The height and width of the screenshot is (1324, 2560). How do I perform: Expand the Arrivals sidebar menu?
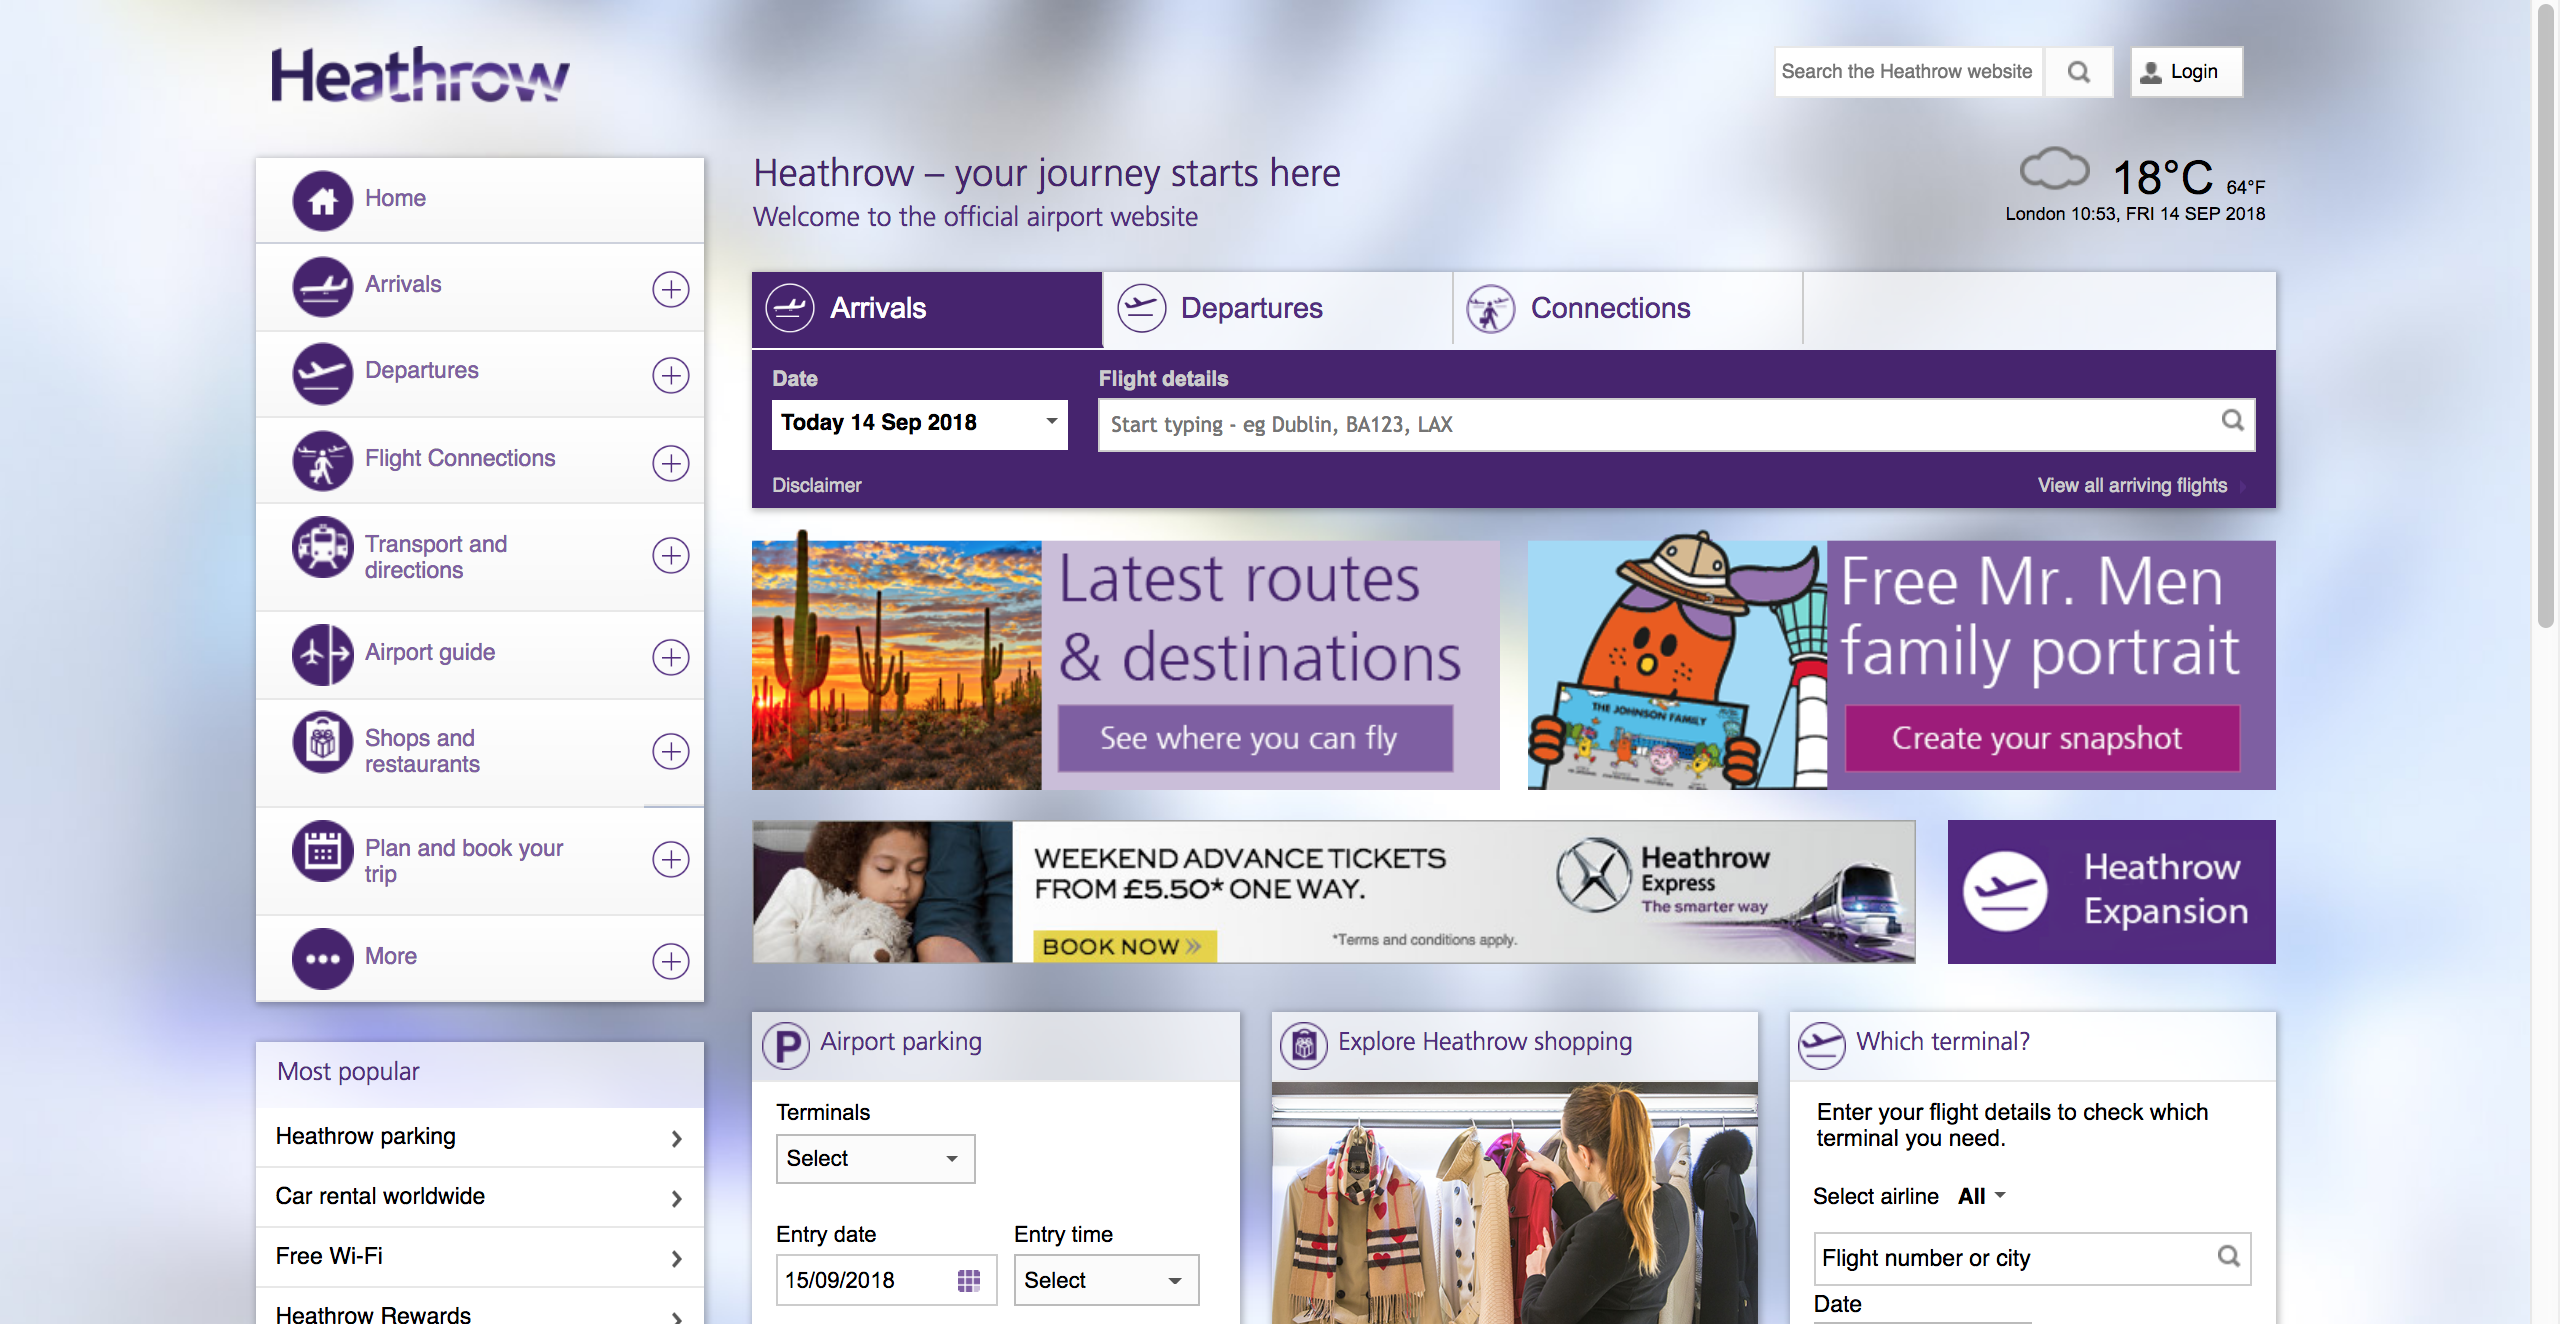coord(671,289)
